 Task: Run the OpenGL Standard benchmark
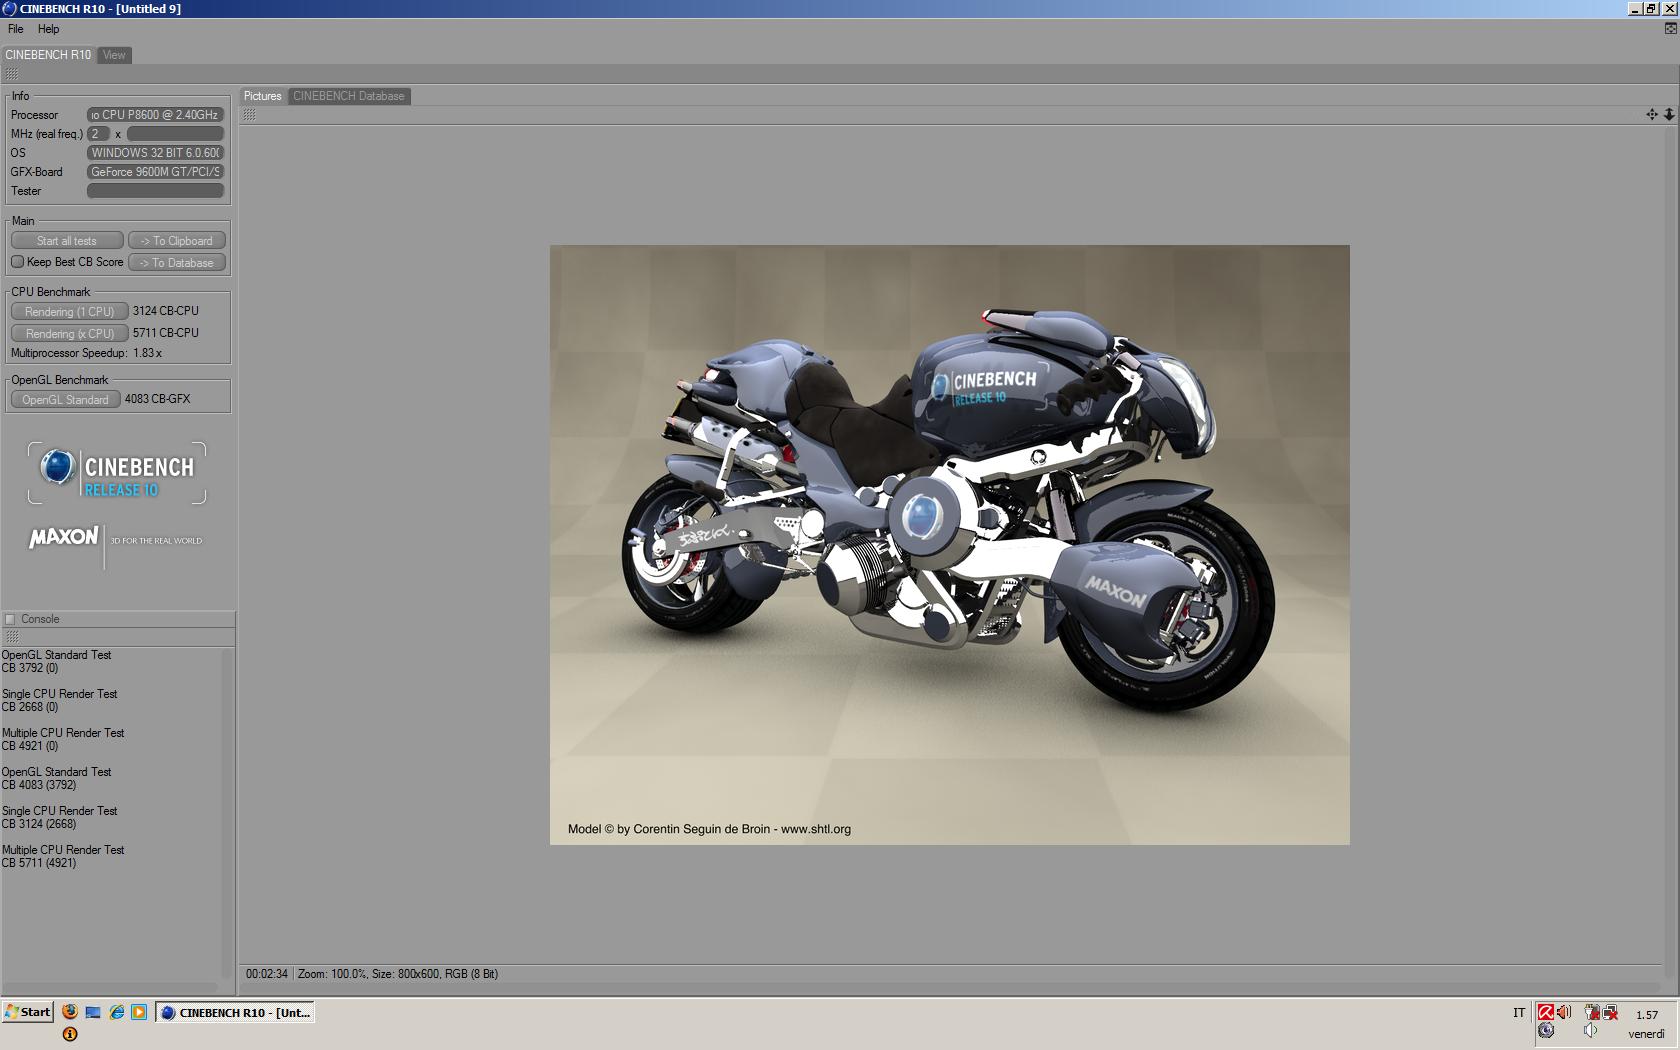(x=65, y=400)
